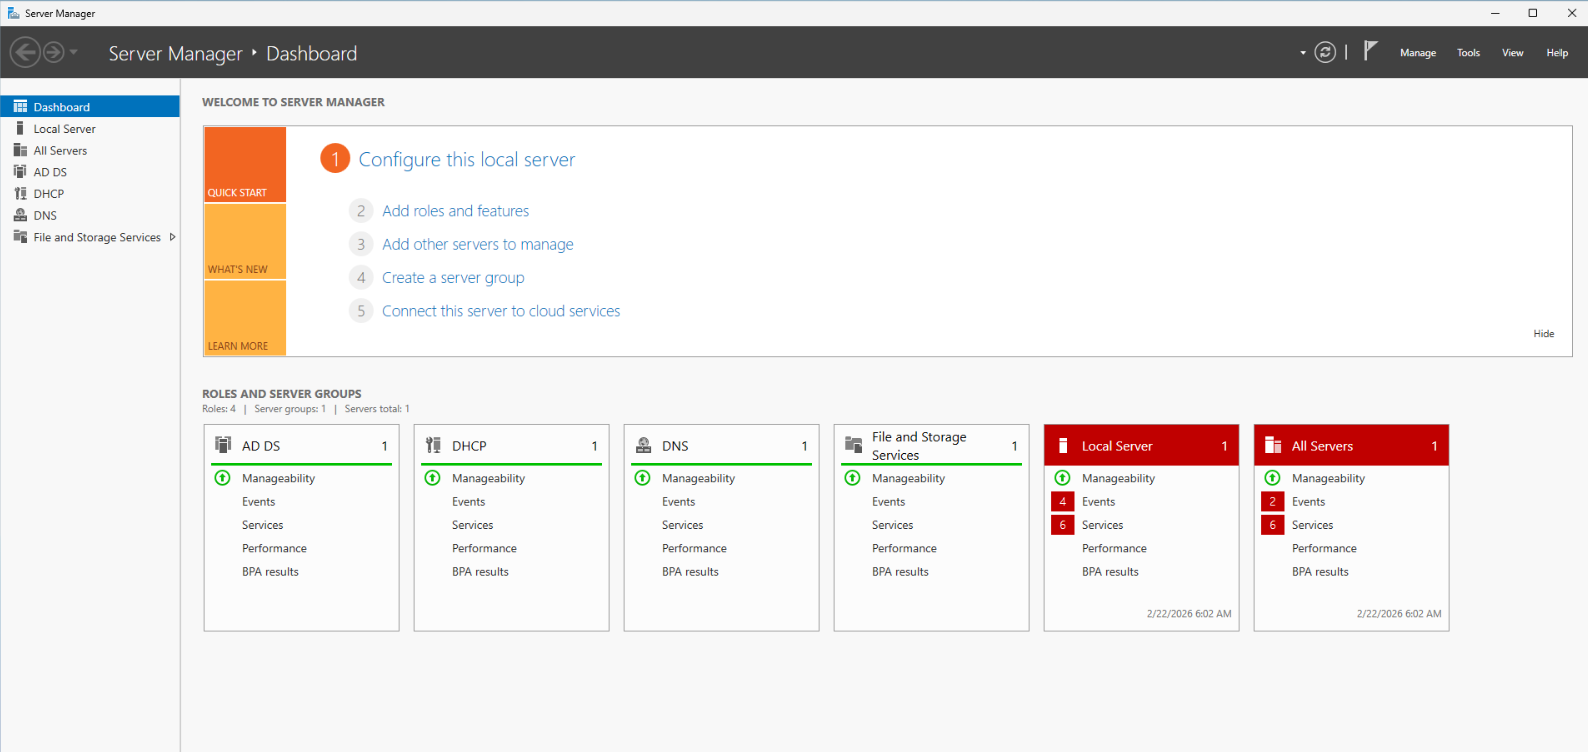Click Server Manager in the breadcrumb
The width and height of the screenshot is (1588, 752).
175,53
